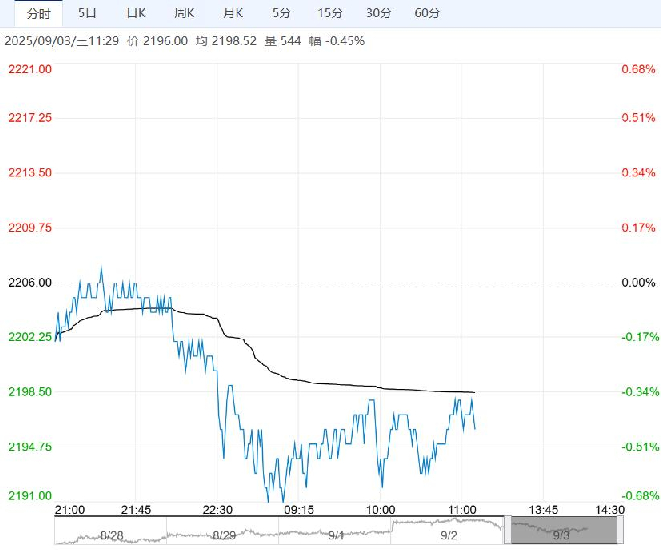Select the shaded 9/3 range window

(x=564, y=530)
